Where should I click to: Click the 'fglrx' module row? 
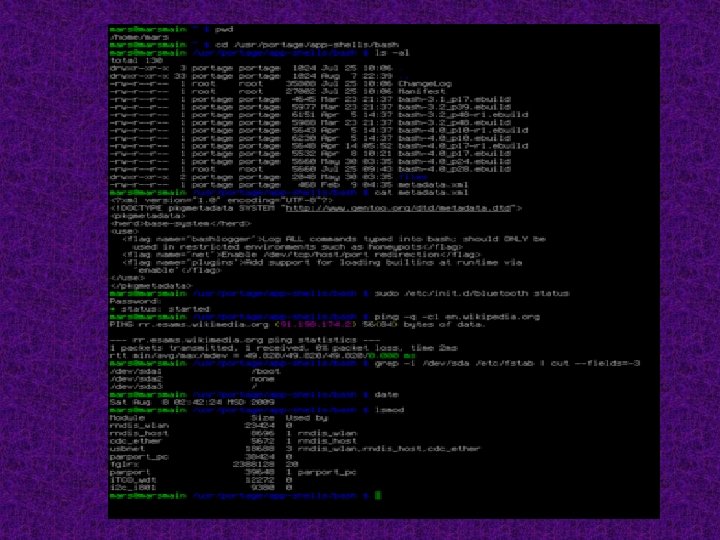(x=204, y=465)
